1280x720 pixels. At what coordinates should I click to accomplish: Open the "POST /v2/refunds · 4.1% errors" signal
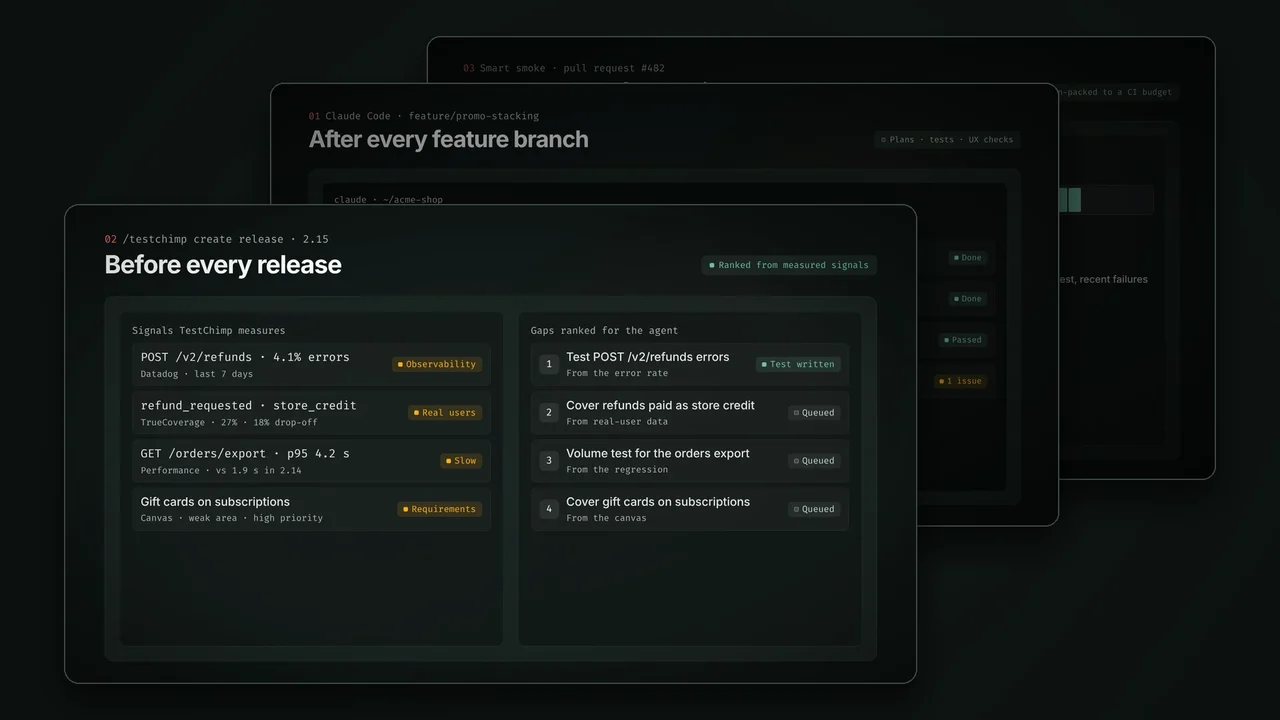tap(311, 364)
